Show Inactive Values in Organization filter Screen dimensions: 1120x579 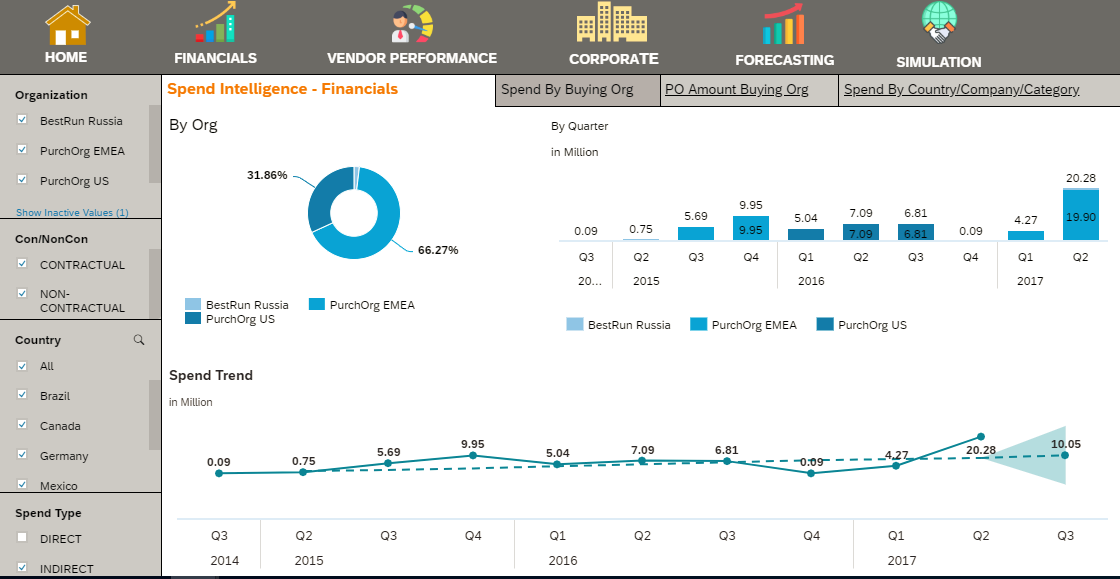pos(72,213)
